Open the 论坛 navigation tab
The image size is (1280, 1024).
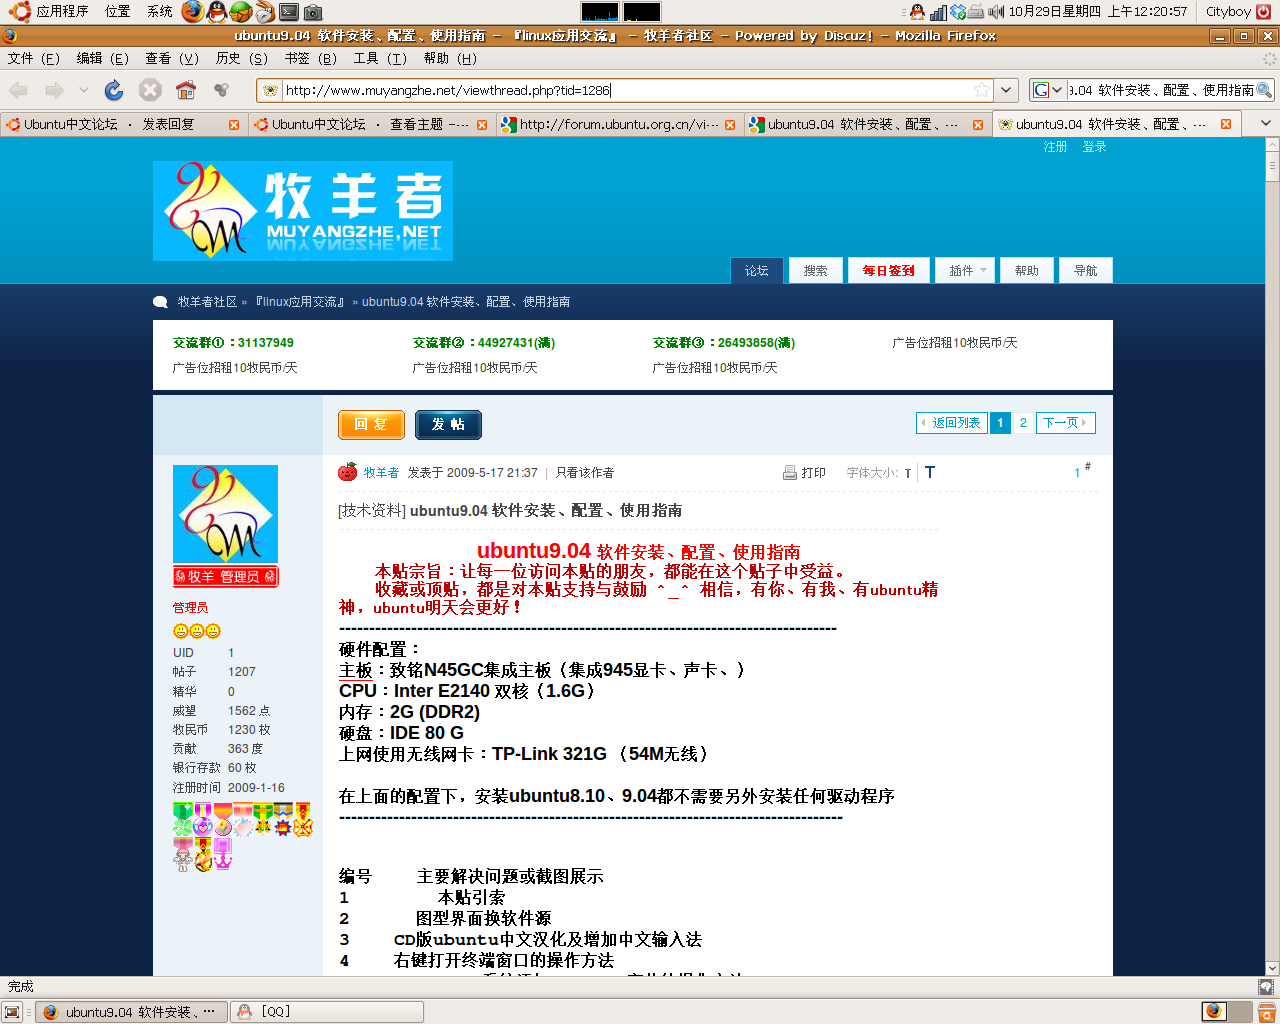(757, 270)
